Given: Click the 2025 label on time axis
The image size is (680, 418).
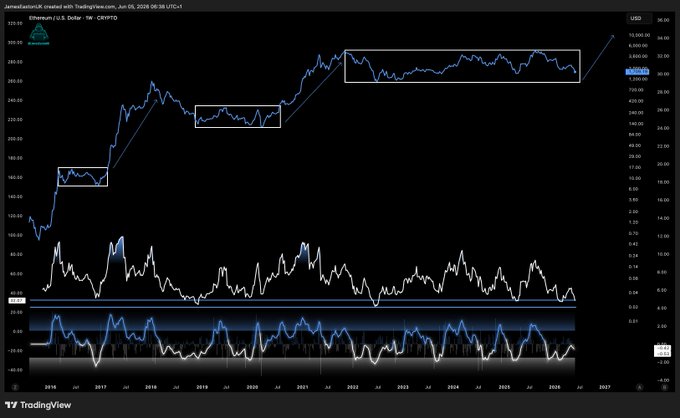Looking at the screenshot, I should click(504, 387).
